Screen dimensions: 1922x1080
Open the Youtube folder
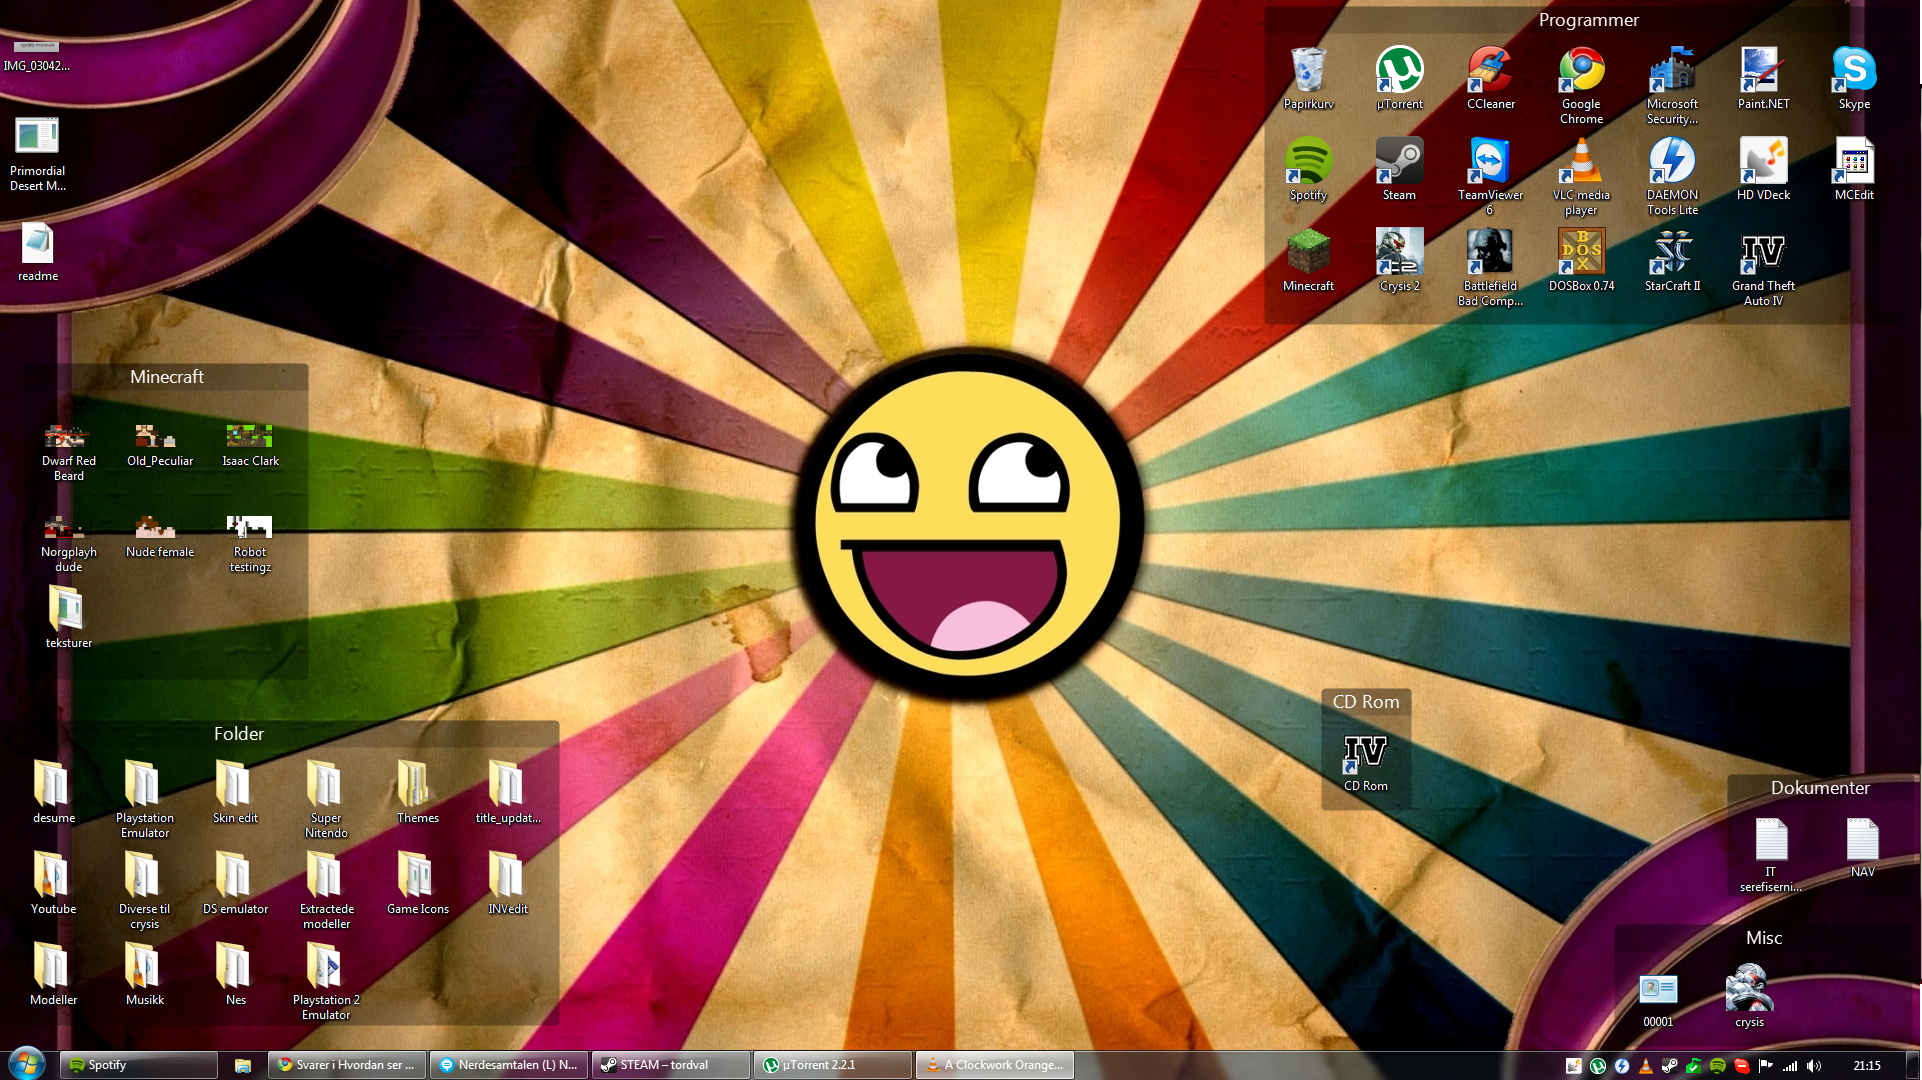(x=53, y=883)
